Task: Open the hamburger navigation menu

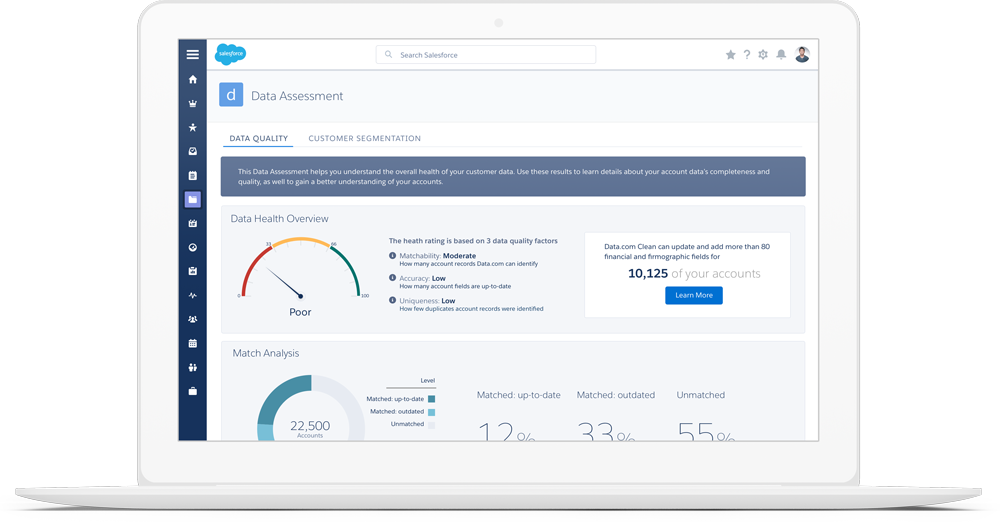Action: (x=192, y=55)
